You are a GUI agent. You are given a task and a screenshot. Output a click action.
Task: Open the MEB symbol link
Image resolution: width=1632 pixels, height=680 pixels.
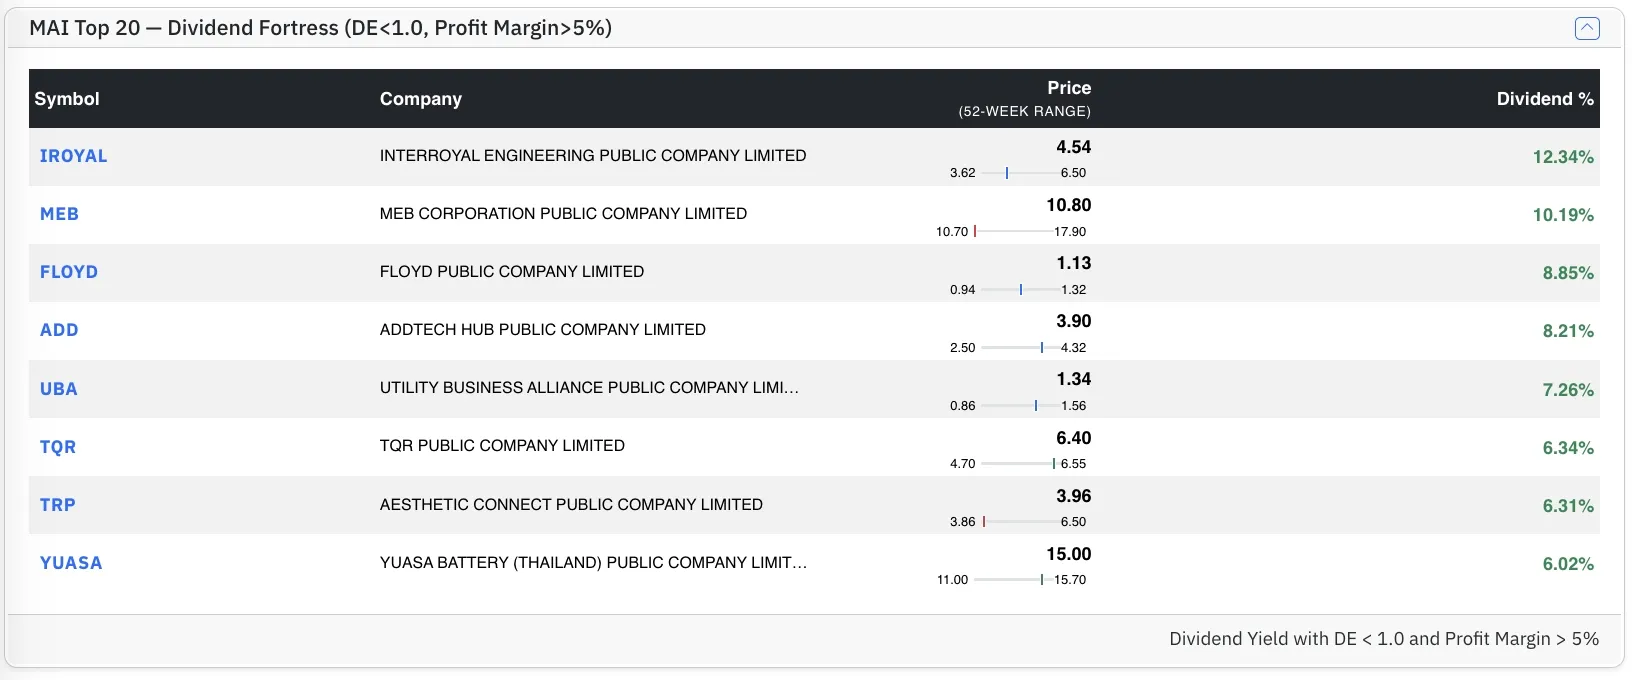(59, 214)
